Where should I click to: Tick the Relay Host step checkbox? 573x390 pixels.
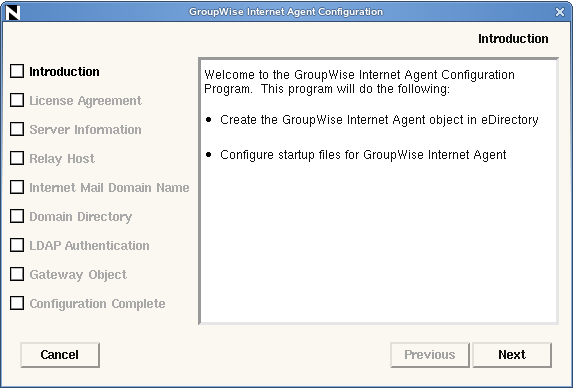pyautogui.click(x=17, y=158)
